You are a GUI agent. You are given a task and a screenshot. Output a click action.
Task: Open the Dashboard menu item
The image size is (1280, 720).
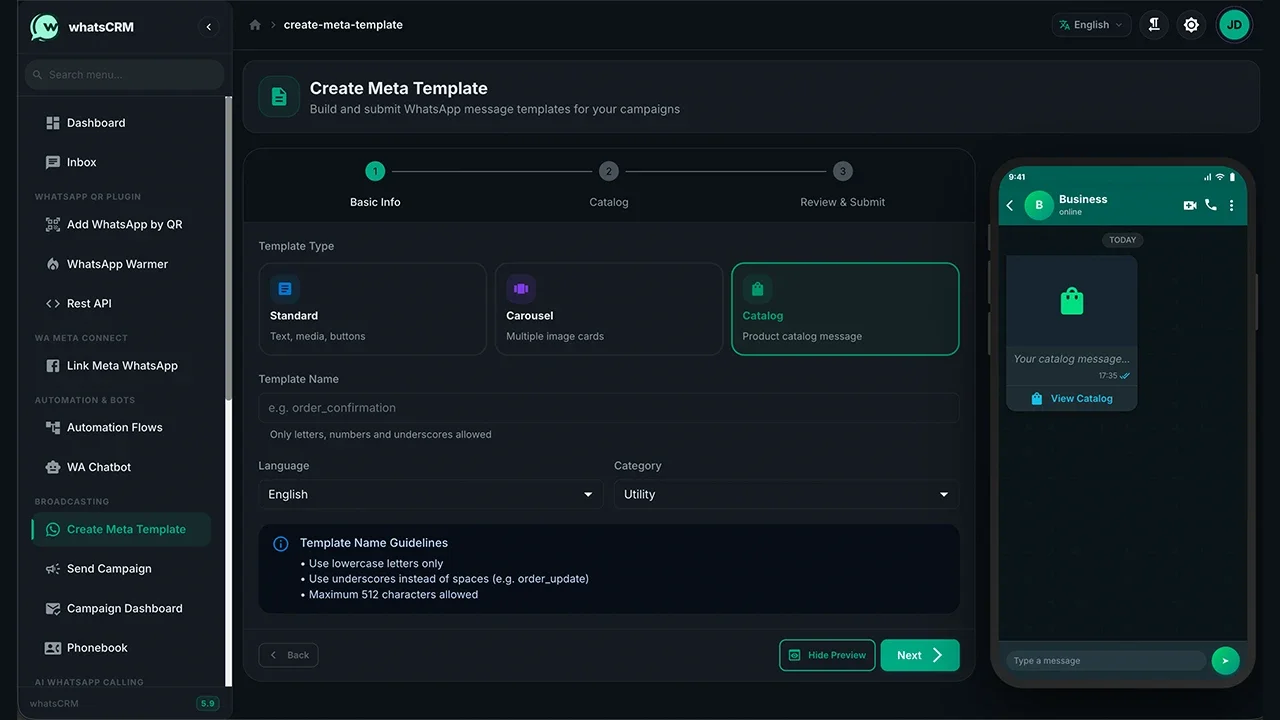(122, 123)
